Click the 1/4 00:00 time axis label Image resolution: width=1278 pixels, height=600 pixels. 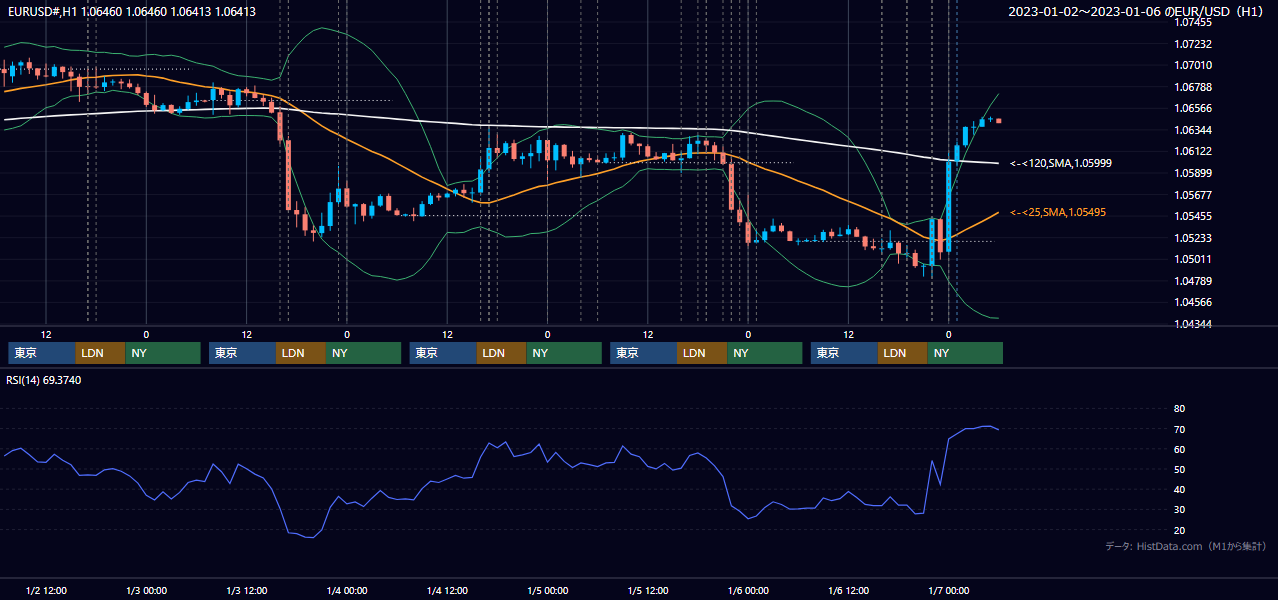(x=347, y=590)
